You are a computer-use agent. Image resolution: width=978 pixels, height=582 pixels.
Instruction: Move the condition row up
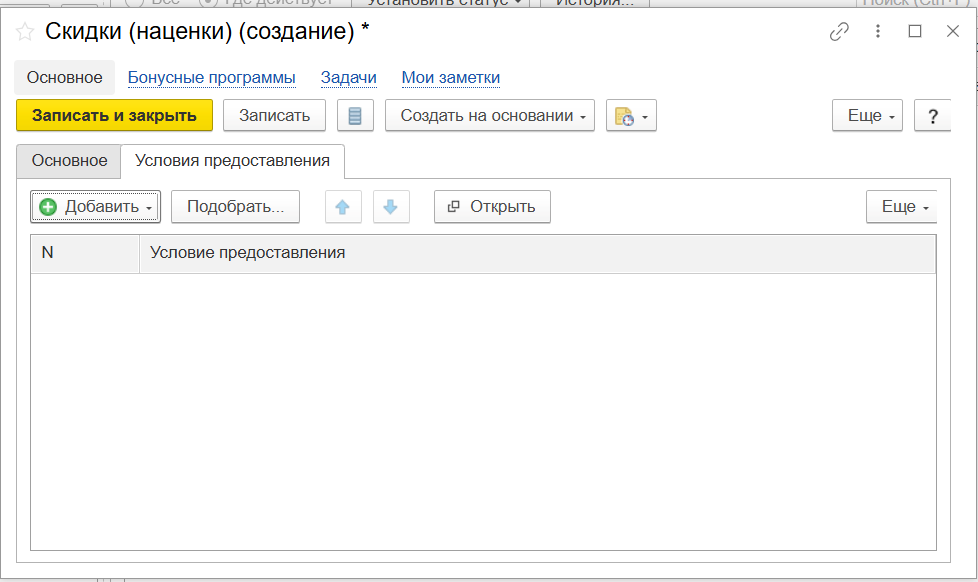coord(342,207)
